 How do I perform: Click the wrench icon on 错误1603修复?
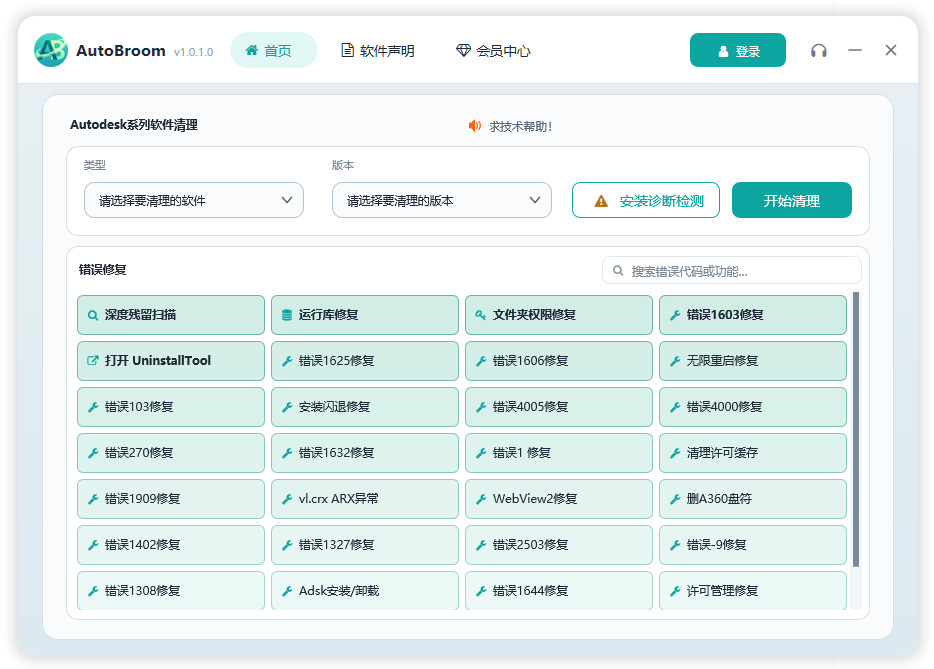(675, 315)
